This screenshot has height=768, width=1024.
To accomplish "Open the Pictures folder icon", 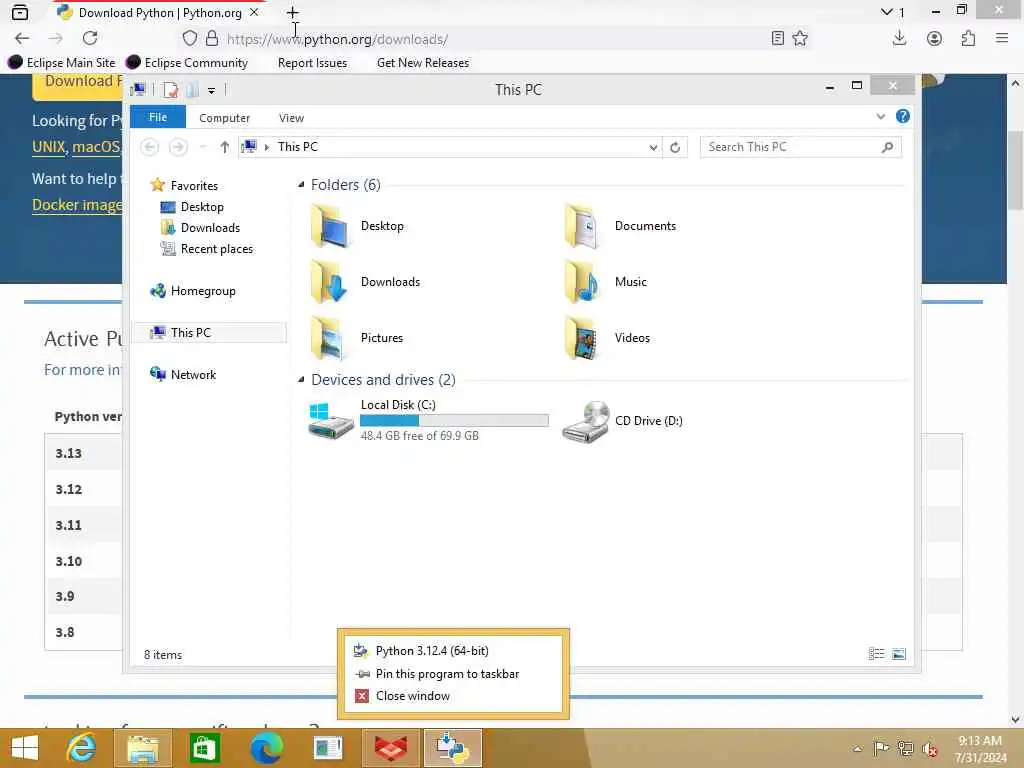I will click(328, 338).
